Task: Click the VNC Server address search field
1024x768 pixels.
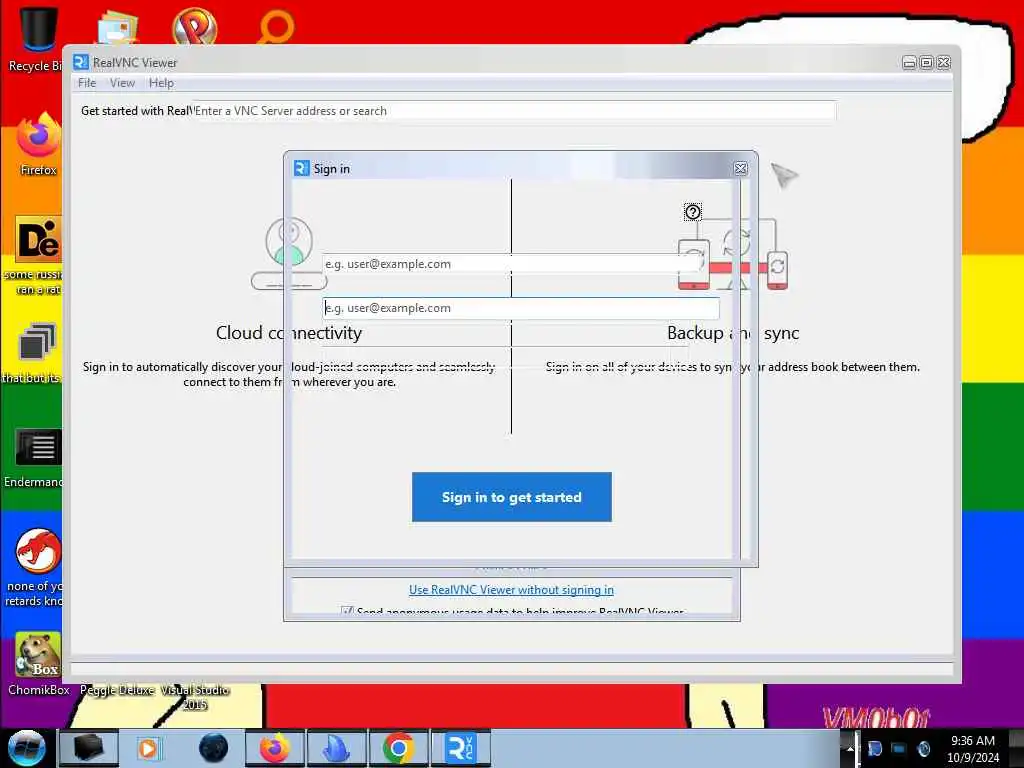Action: 514,111
